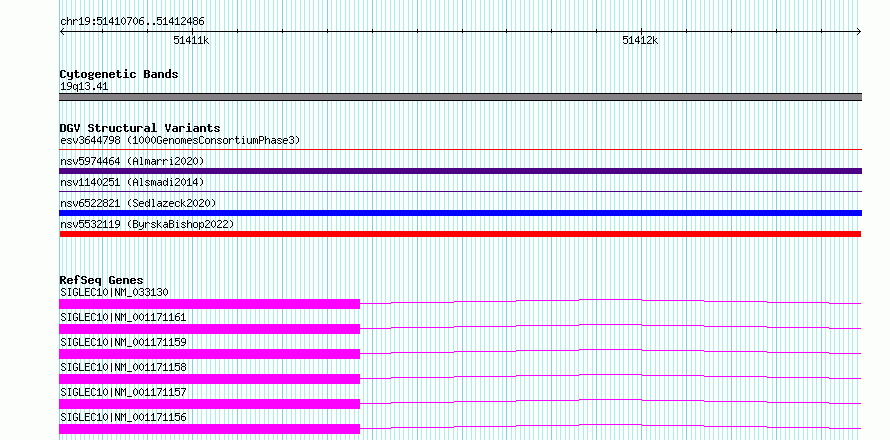The height and width of the screenshot is (440, 890).
Task: Select the Cytogenetic Bands track heading
Action: [119, 74]
